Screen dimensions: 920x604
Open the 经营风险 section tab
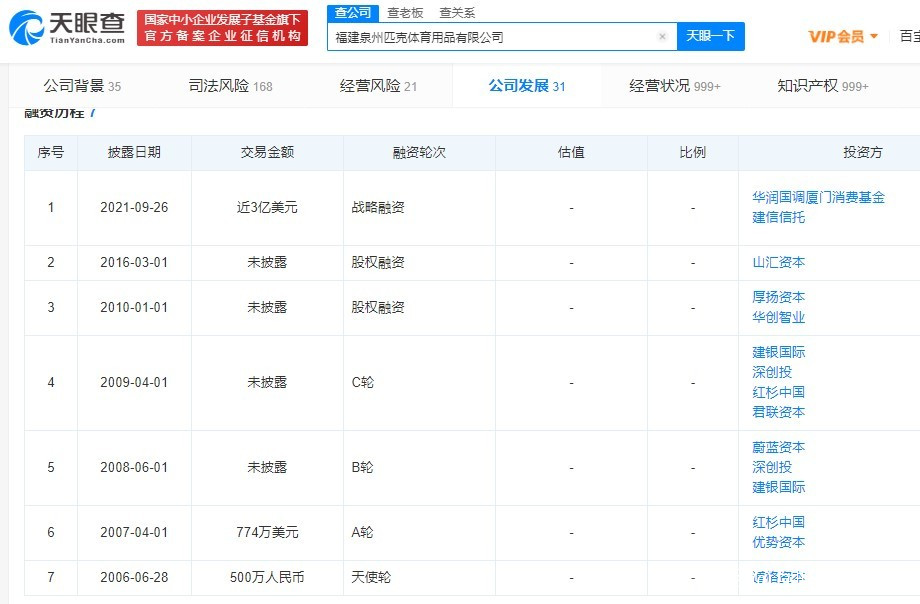click(x=378, y=86)
